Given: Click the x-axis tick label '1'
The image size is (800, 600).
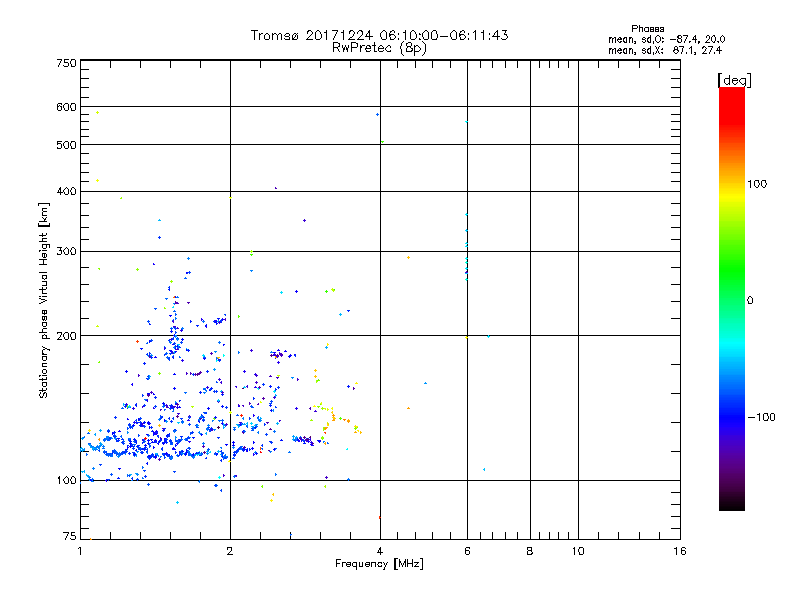Looking at the screenshot, I should pos(80,551).
